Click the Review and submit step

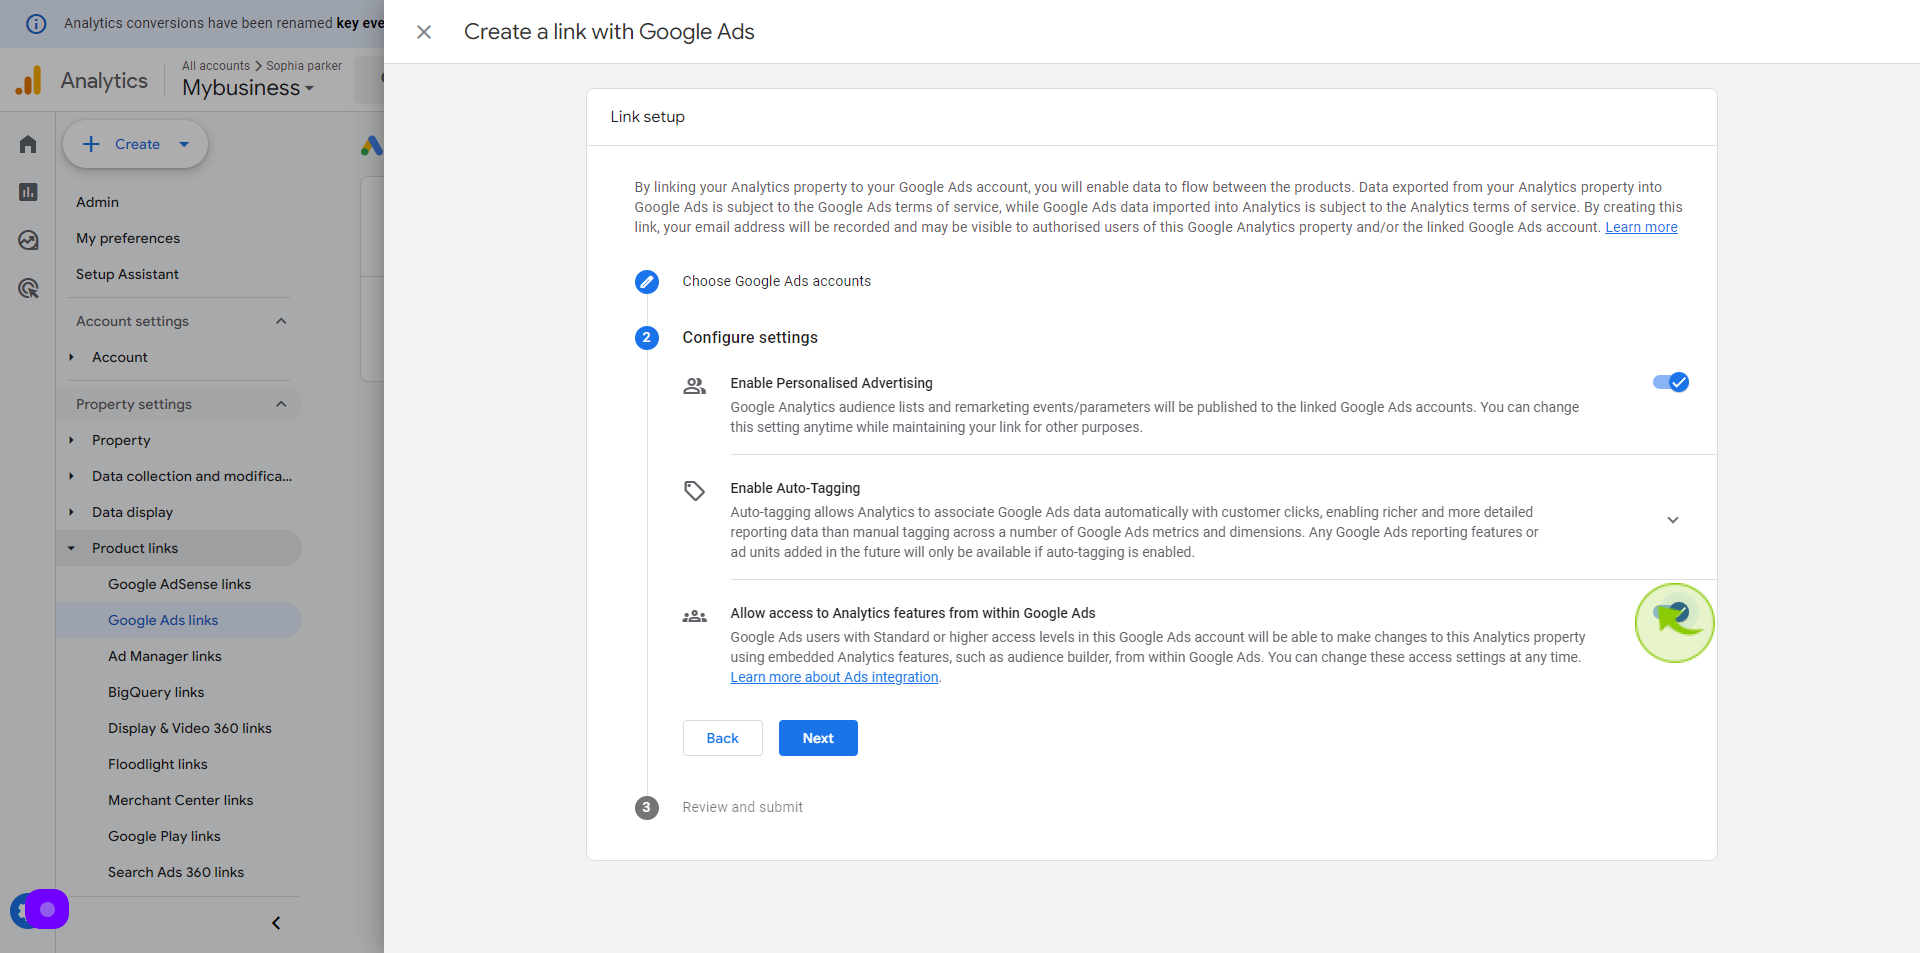742,807
